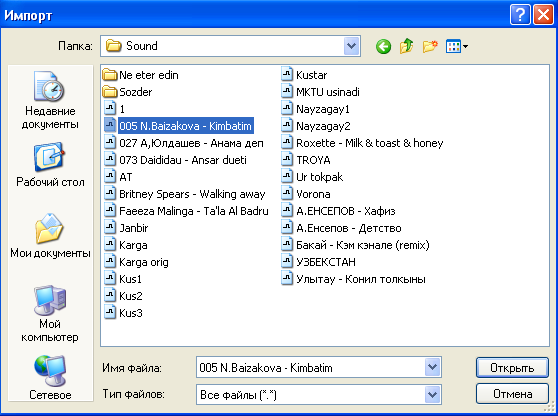Screen dimensions: 558x416
Task: Click the MKTU usinadi file icon
Action: pos(287,91)
